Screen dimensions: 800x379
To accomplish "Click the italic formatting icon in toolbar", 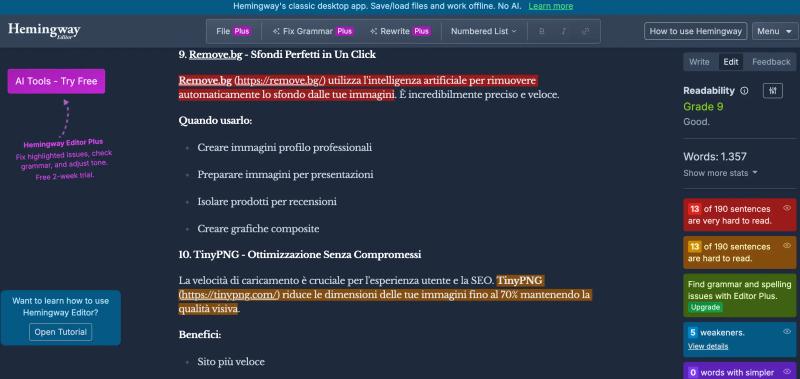I will [564, 31].
